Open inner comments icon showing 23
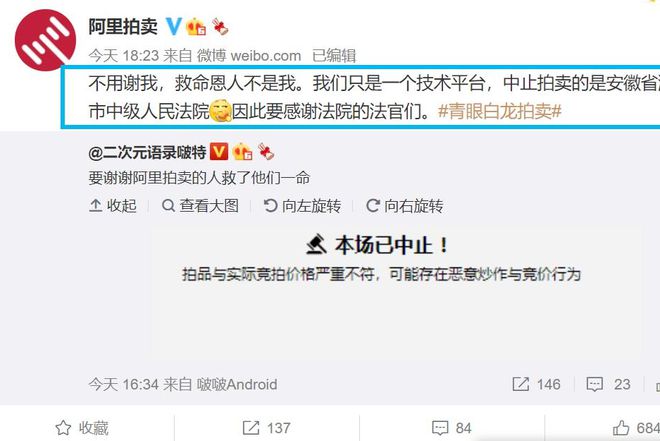This screenshot has width=660, height=441. pyautogui.click(x=594, y=384)
